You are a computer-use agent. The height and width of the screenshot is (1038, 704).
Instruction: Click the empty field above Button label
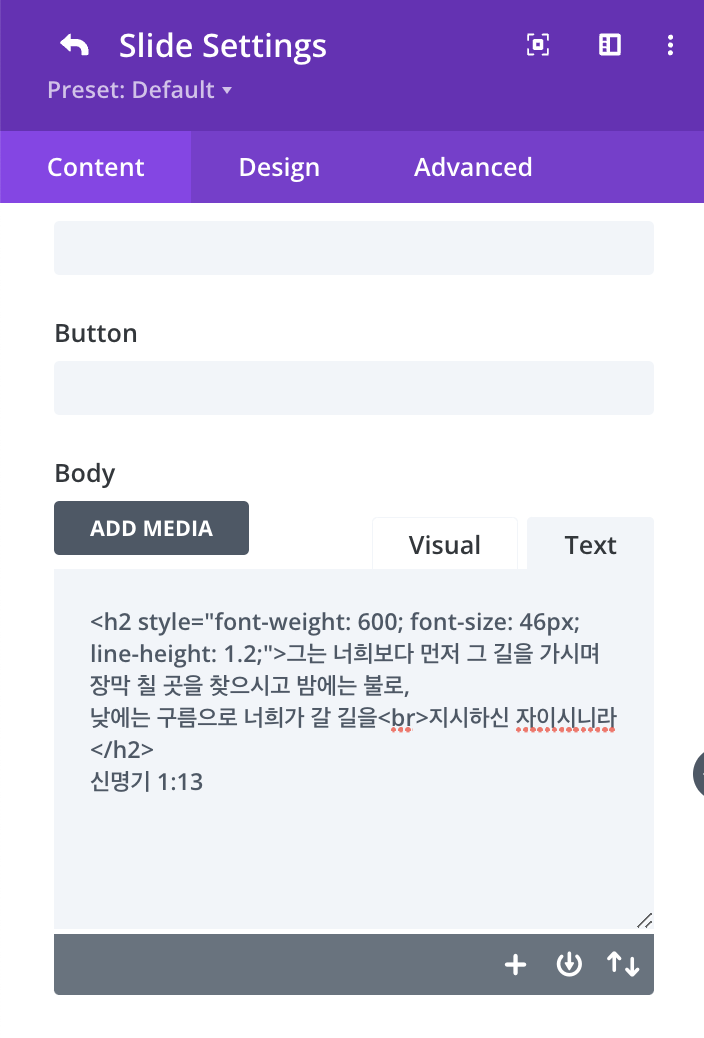pos(354,248)
